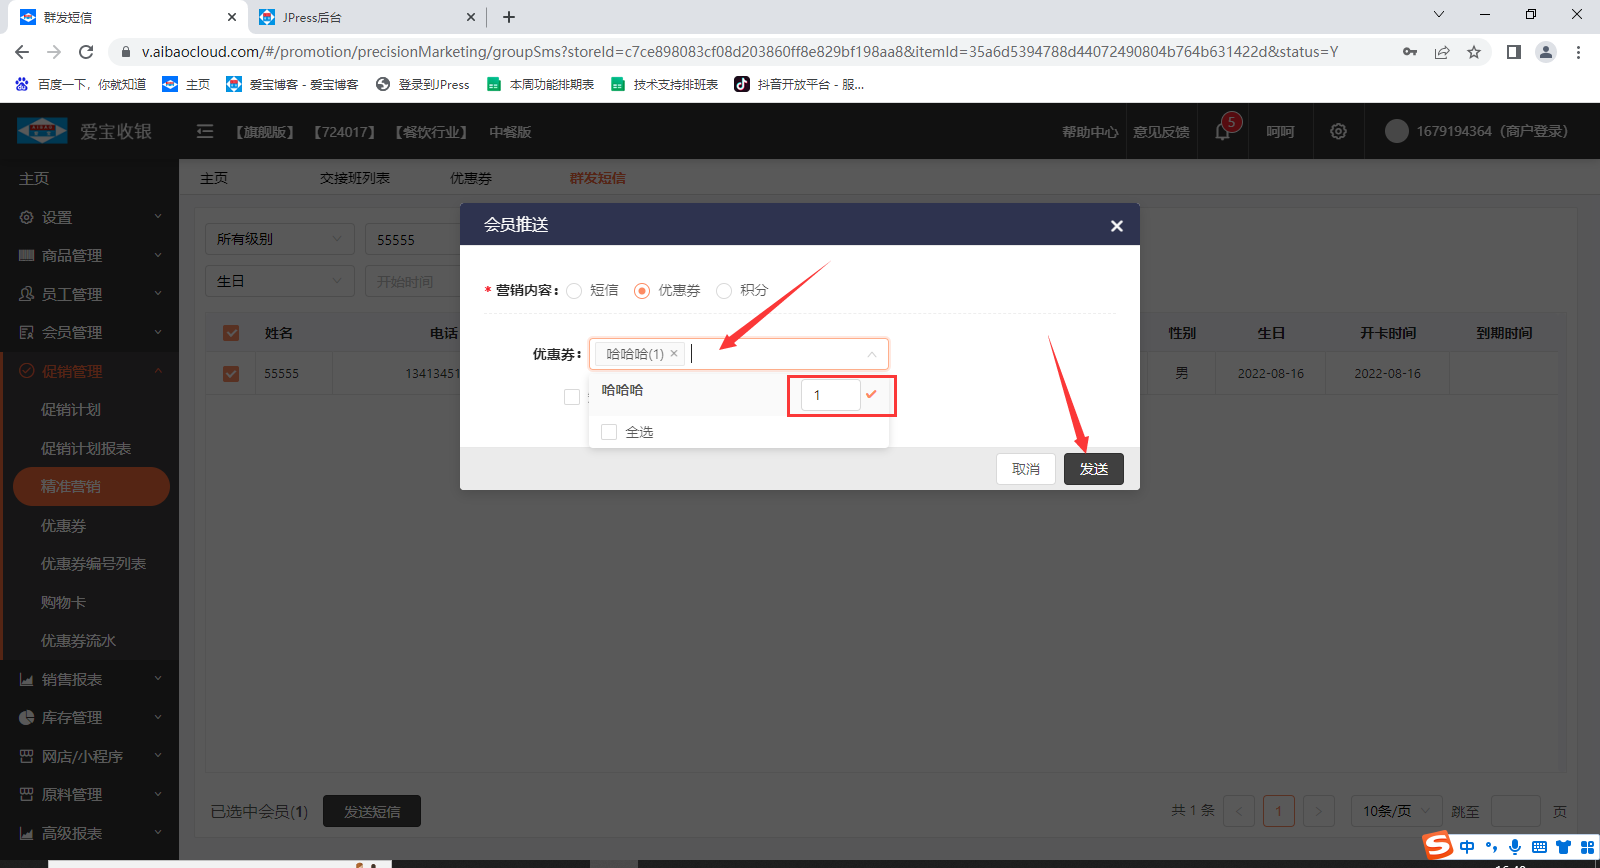This screenshot has width=1600, height=868.
Task: Select the 优惠券 radio button
Action: pos(642,291)
